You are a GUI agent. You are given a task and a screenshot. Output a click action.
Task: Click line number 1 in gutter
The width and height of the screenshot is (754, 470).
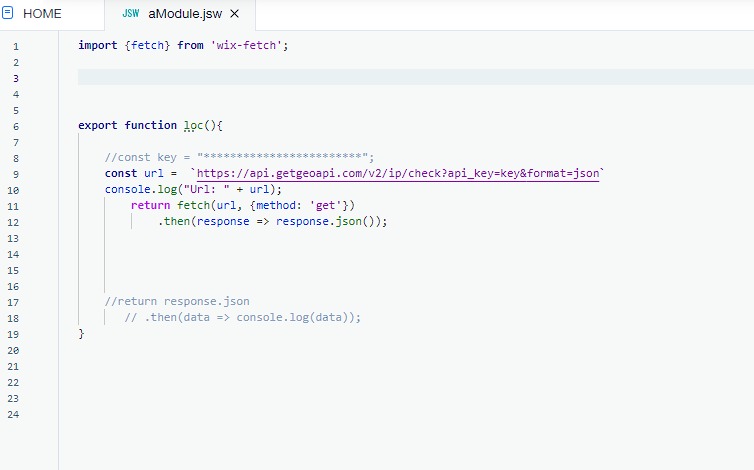point(16,47)
